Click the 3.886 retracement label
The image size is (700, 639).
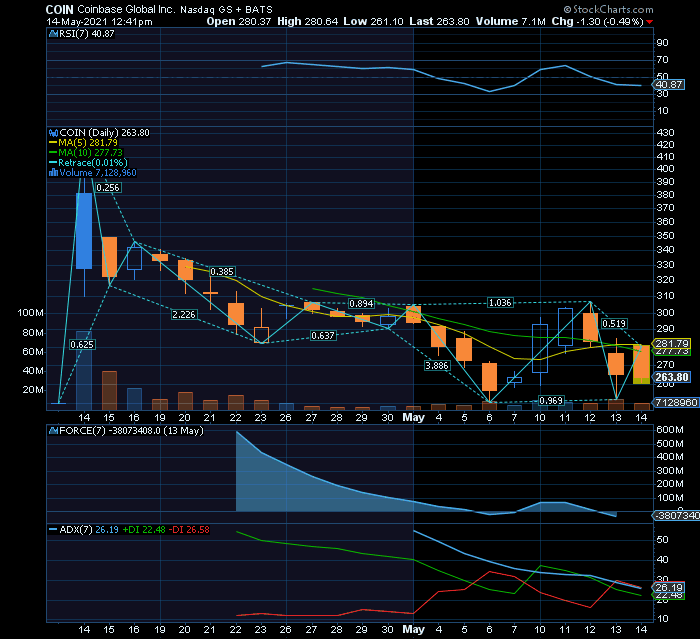pyautogui.click(x=437, y=366)
